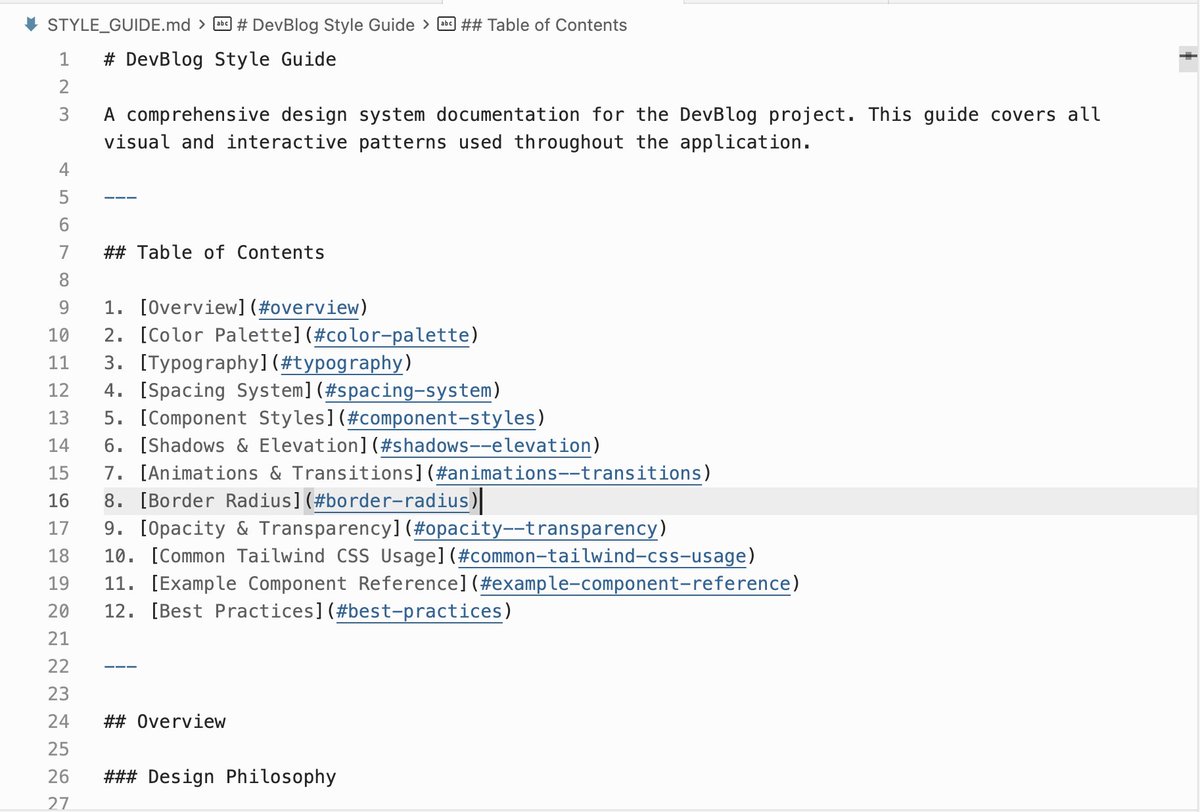Follow the #component-styles link
Viewport: 1200px width, 812px height.
click(442, 418)
